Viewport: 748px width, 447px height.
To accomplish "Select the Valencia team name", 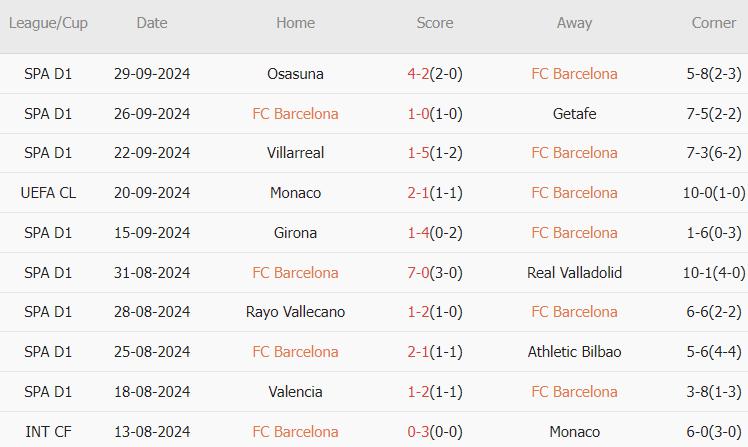I will 295,392.
